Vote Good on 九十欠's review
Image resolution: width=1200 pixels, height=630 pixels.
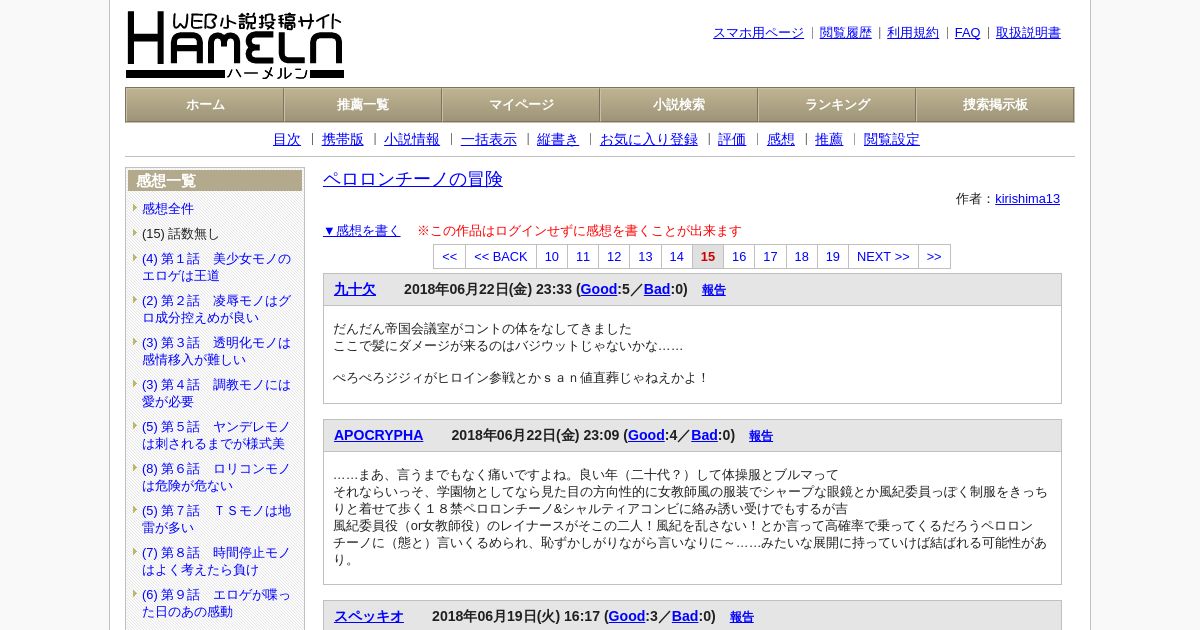coord(599,289)
